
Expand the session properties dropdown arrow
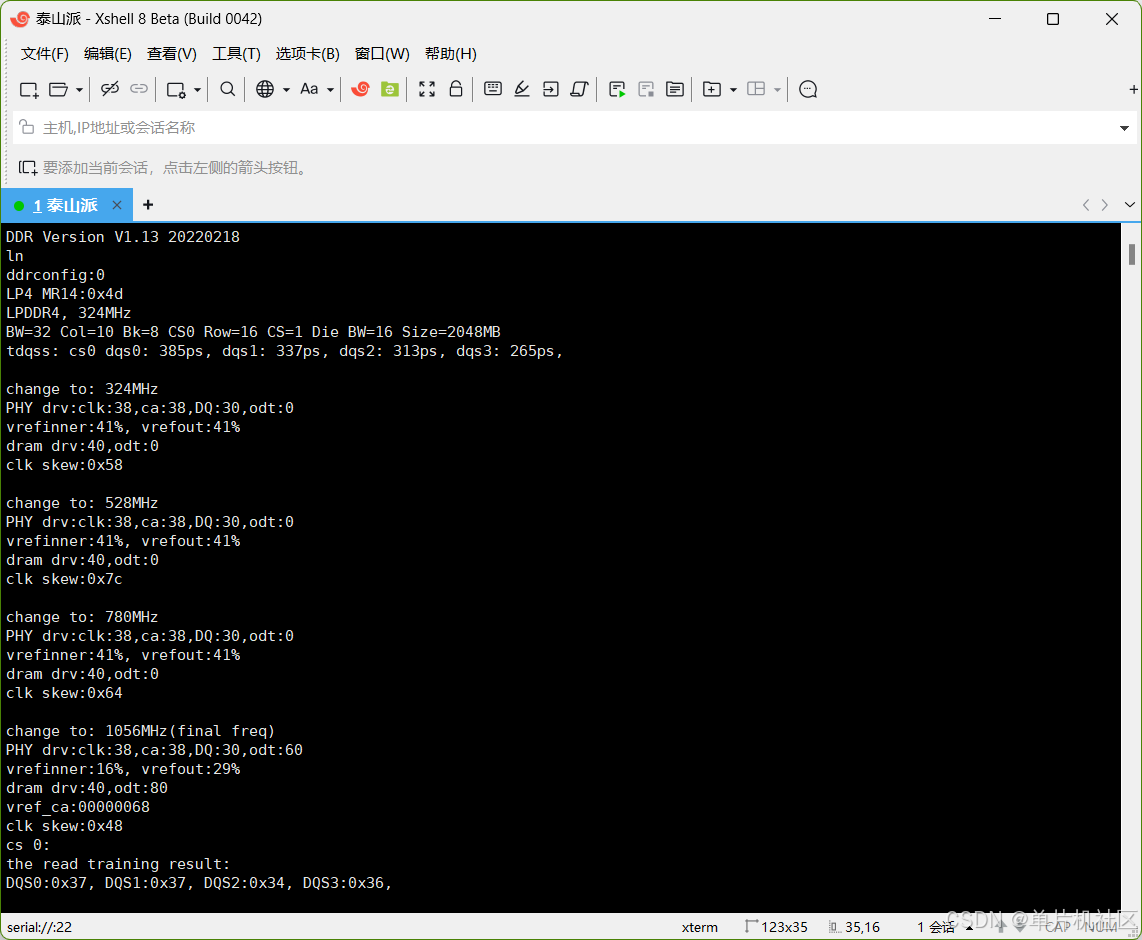pyautogui.click(x=197, y=90)
